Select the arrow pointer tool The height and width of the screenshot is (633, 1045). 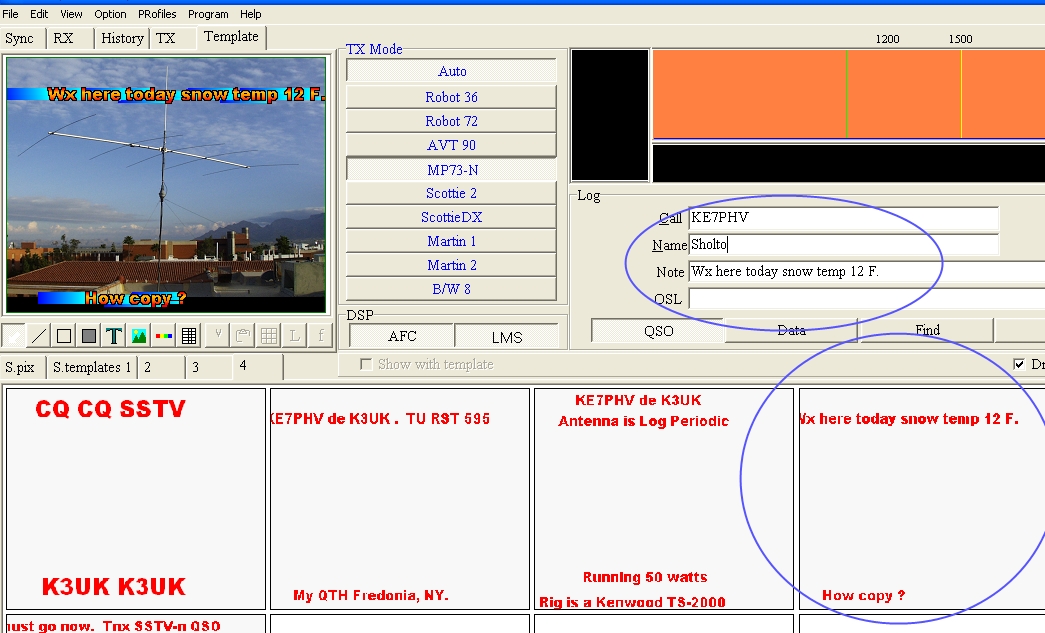click(14, 336)
